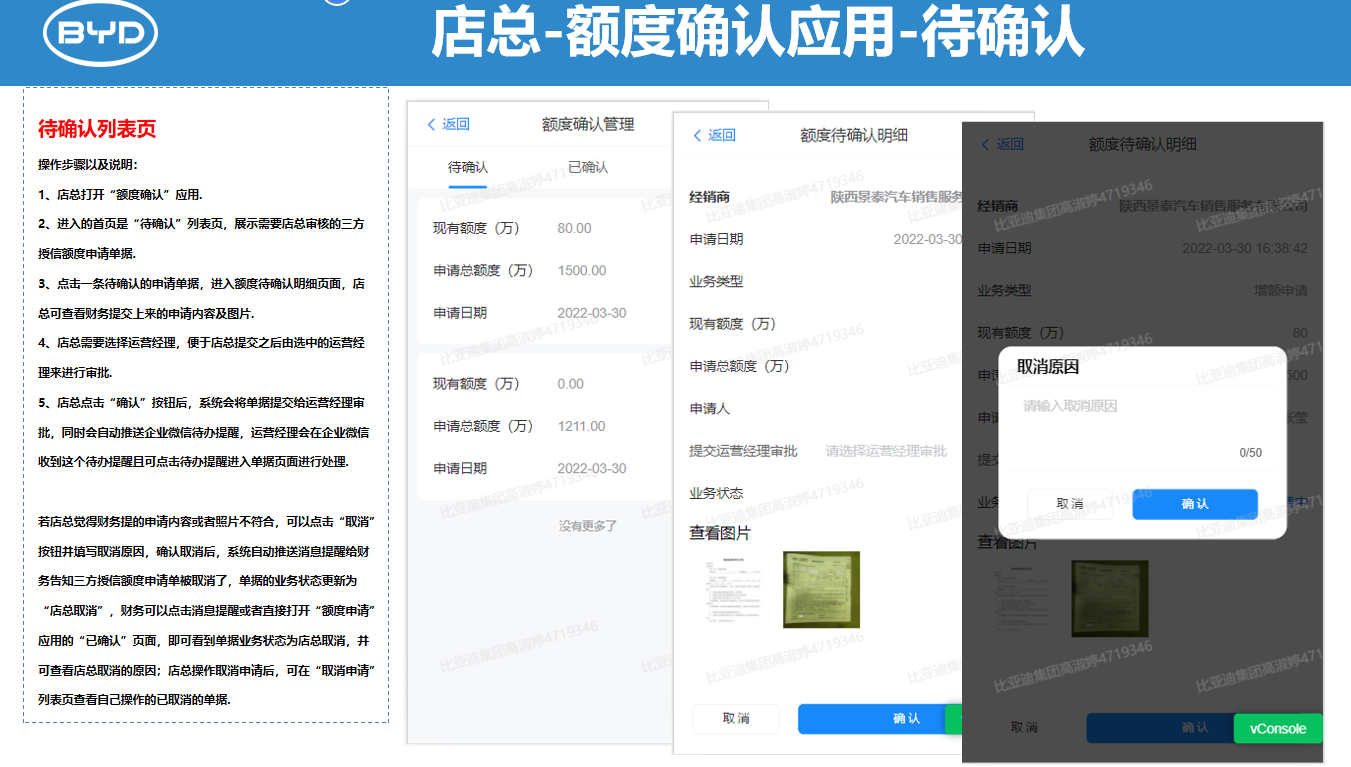Click 额度确认管理 page title
This screenshot has height=767, width=1351.
[x=588, y=124]
